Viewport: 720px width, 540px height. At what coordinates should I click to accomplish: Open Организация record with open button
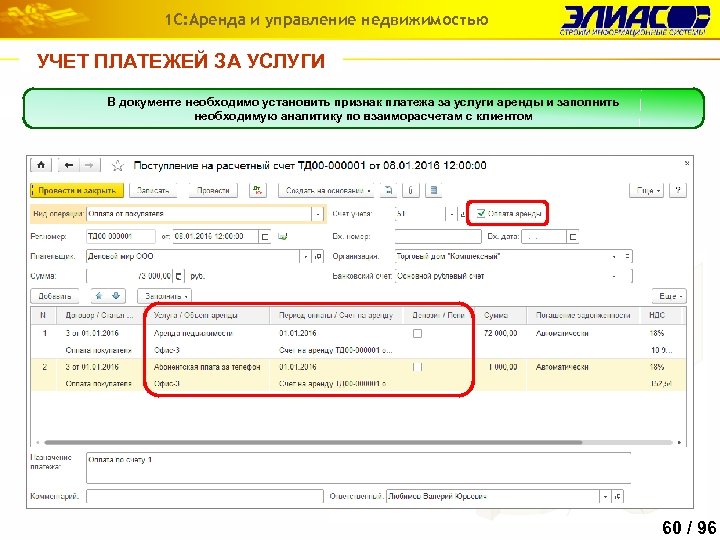(x=627, y=256)
